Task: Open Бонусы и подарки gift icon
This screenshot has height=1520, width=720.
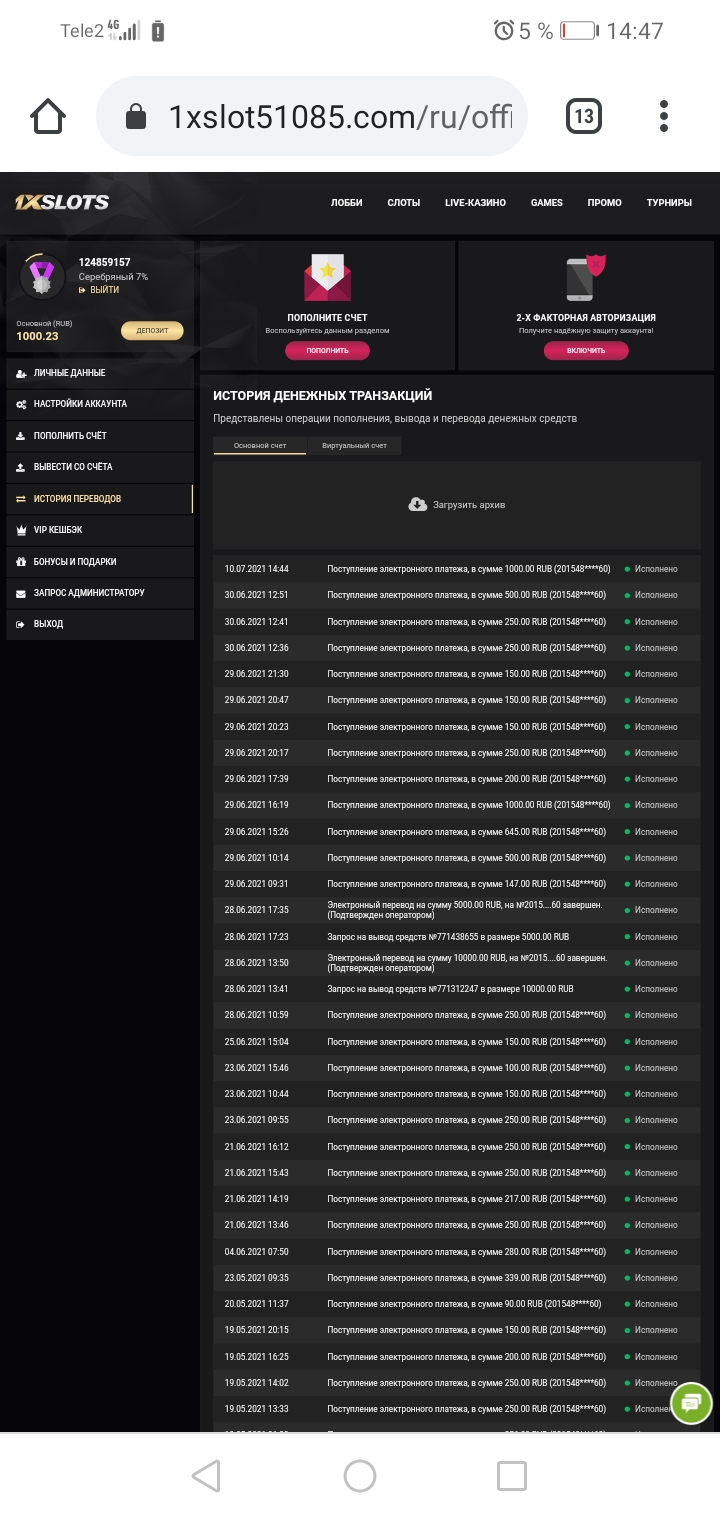Action: coord(22,561)
